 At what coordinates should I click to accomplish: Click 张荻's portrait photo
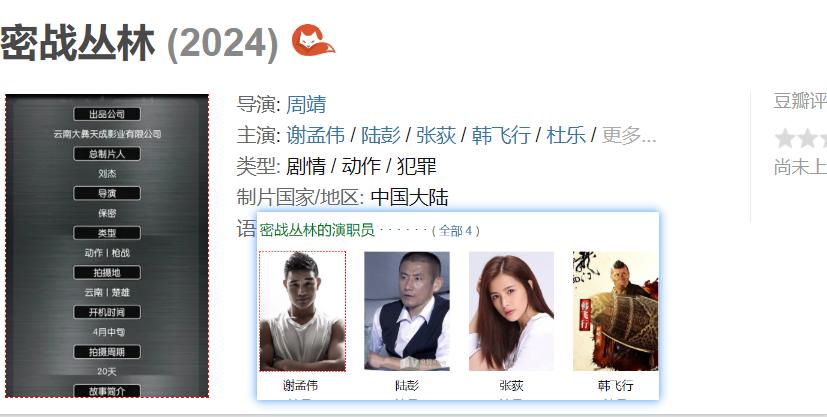tap(511, 311)
